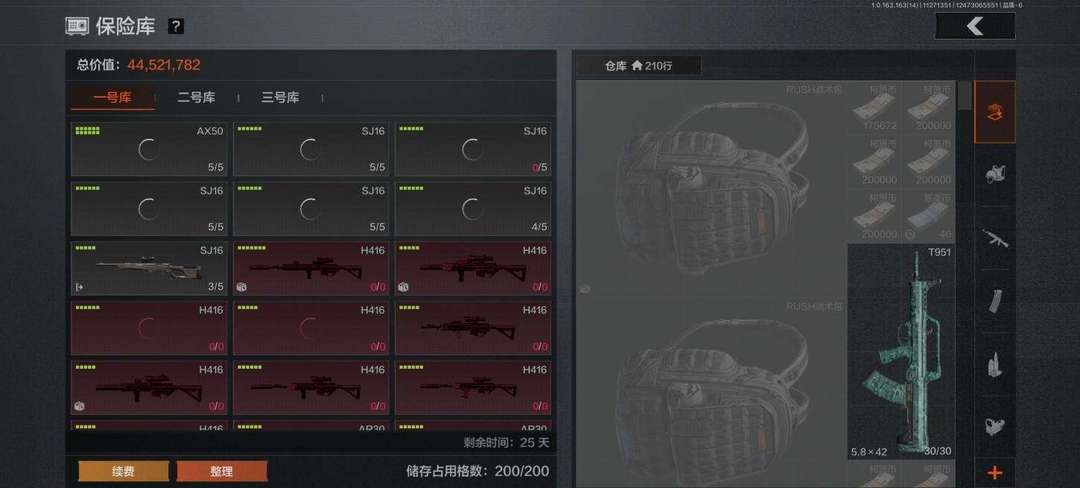This screenshot has width=1080, height=488.
Task: Click the 整理 organize button
Action: coord(222,471)
